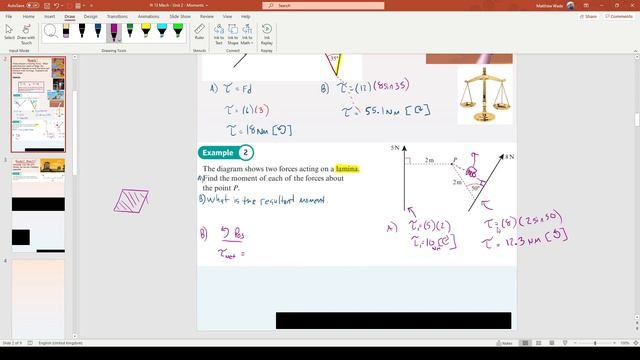Switch to the Insert tab
The width and height of the screenshot is (640, 360).
pos(49,16)
